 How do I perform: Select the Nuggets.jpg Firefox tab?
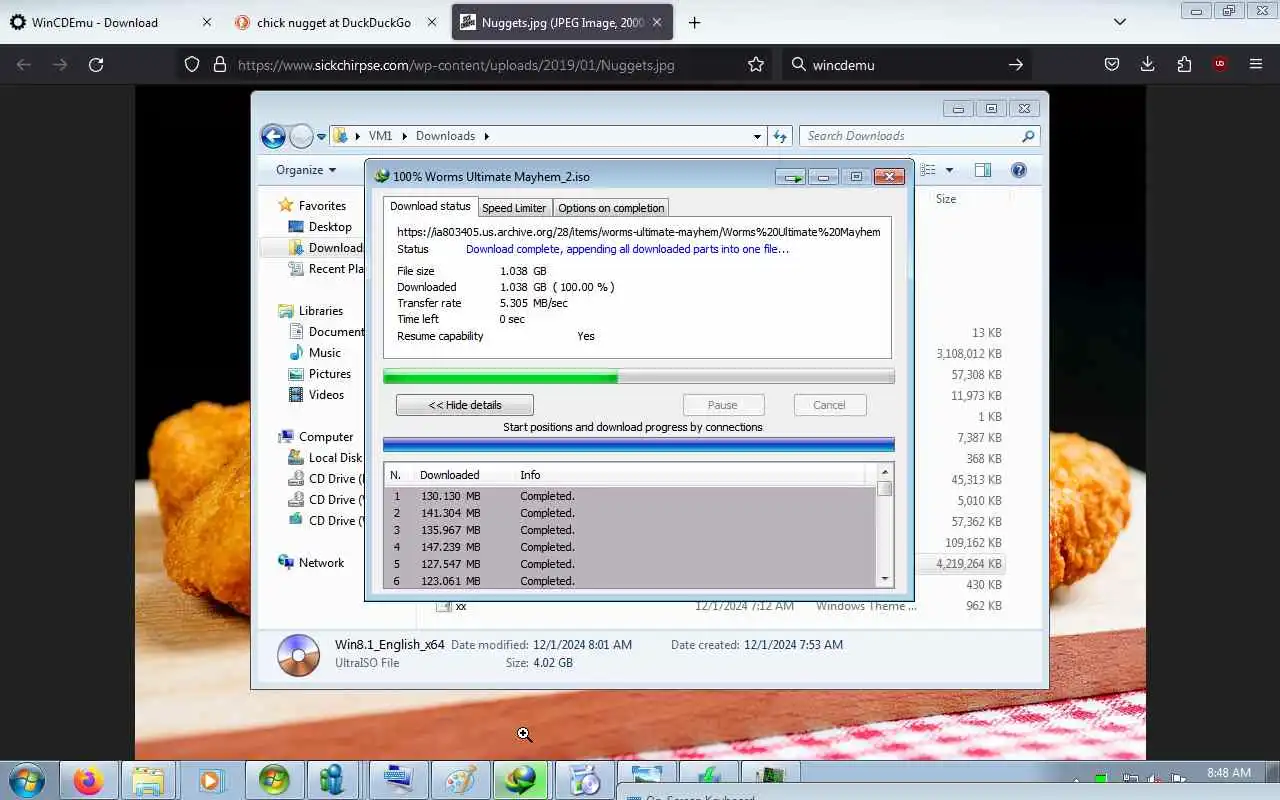tap(562, 22)
